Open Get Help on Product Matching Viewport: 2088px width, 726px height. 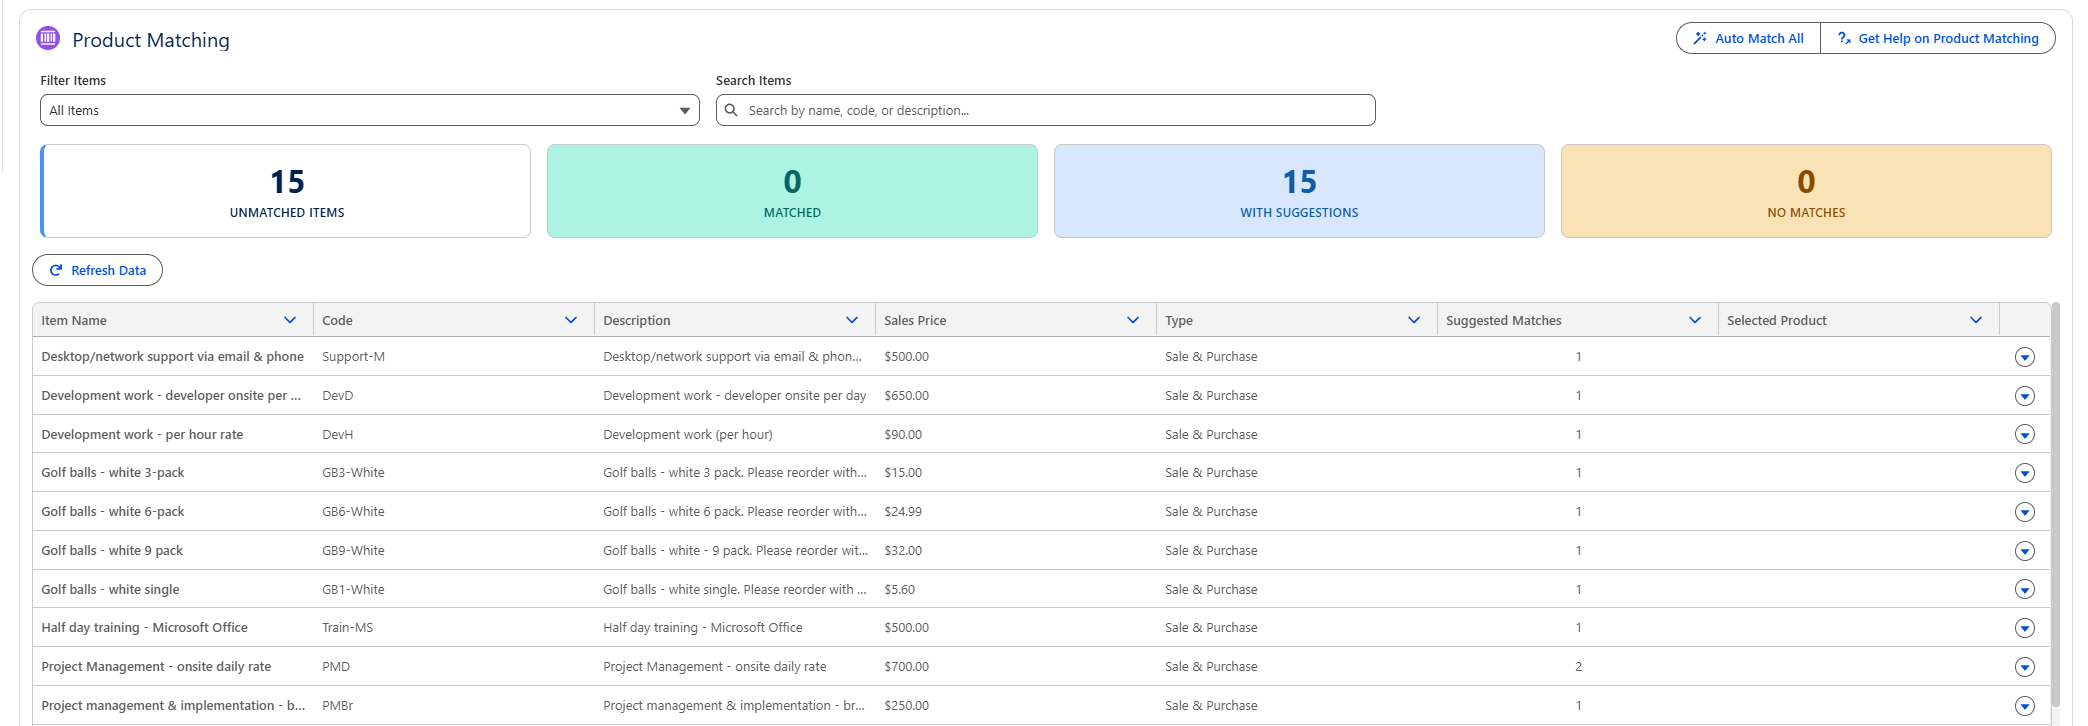pyautogui.click(x=1938, y=38)
